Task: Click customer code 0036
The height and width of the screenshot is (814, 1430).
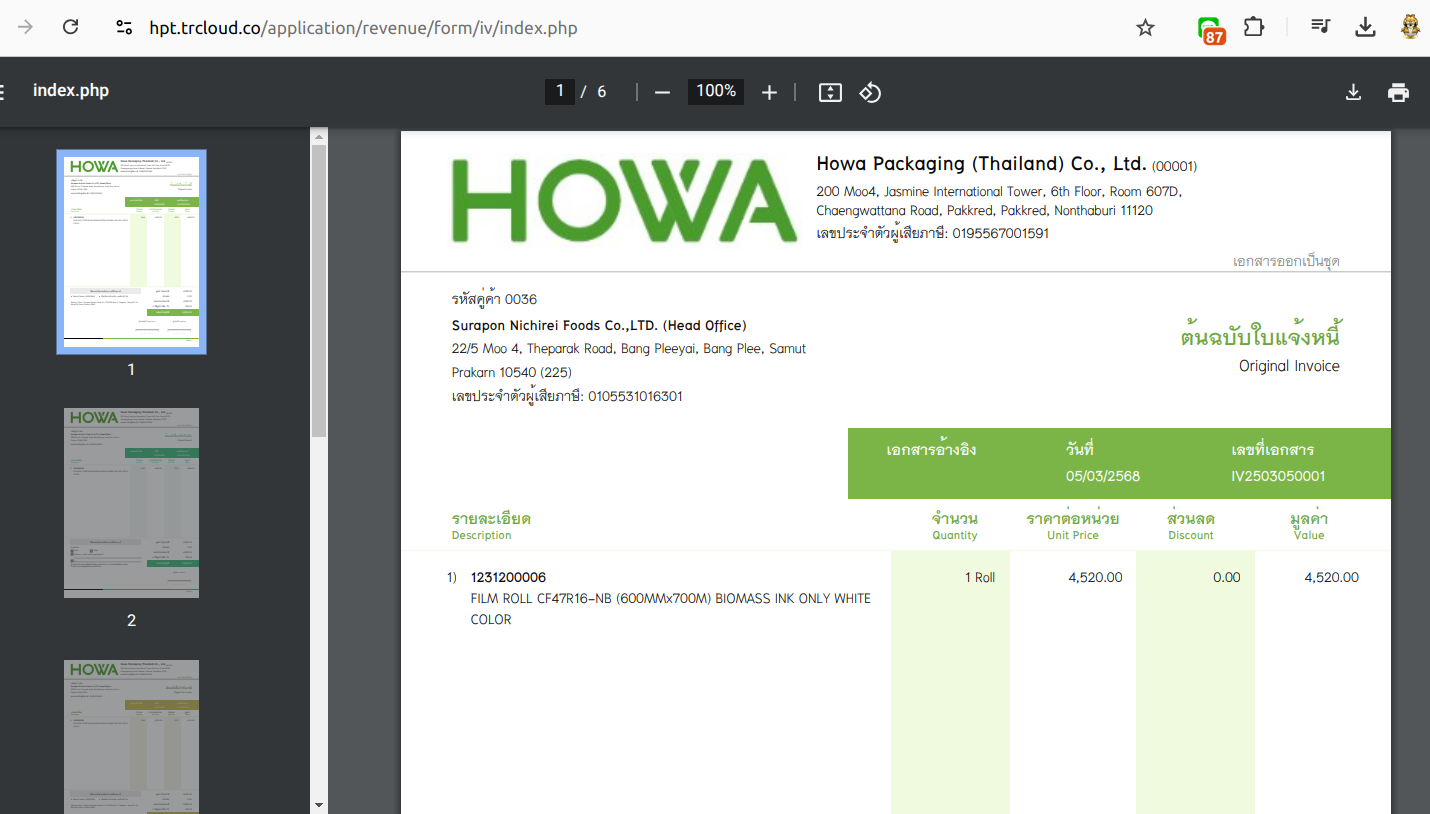Action: click(x=521, y=300)
